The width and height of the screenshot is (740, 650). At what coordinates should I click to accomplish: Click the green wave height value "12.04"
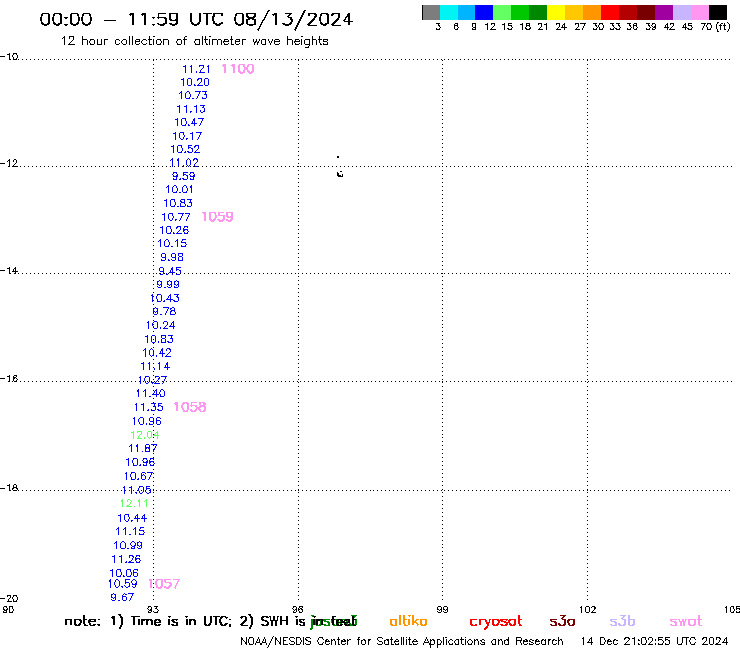[145, 435]
